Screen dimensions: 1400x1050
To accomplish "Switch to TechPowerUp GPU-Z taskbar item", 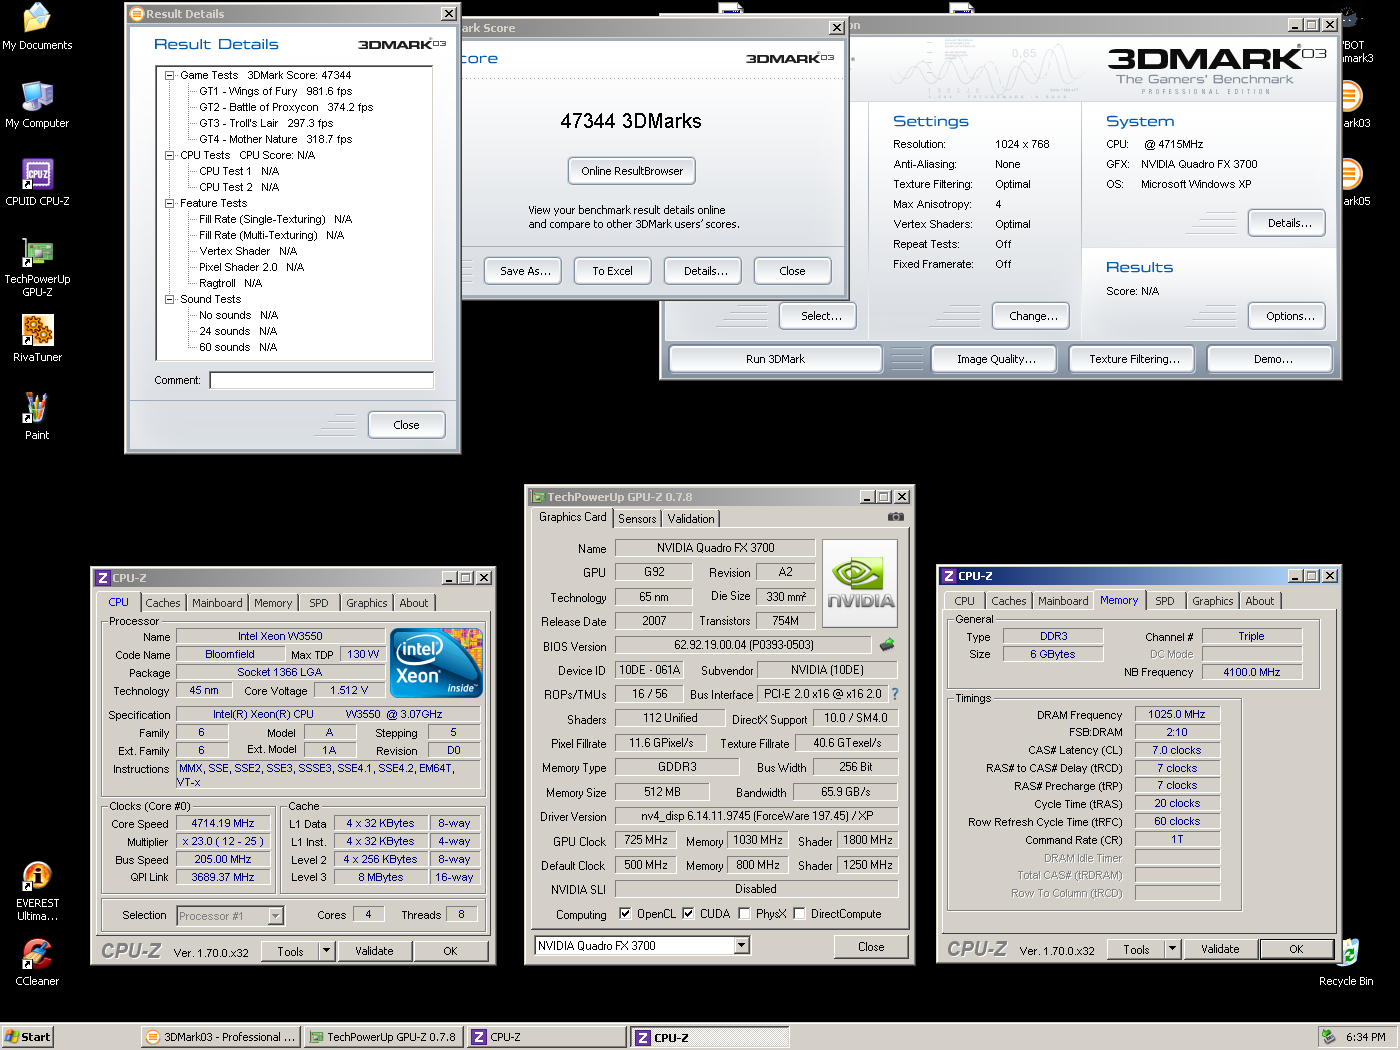I will tap(383, 1037).
